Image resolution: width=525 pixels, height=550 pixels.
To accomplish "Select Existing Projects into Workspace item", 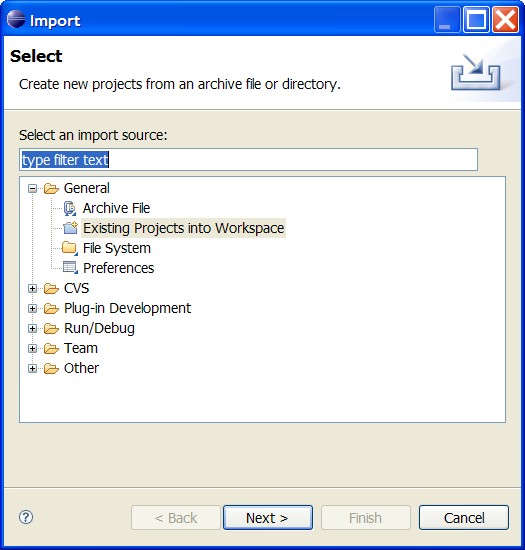I will (x=183, y=228).
